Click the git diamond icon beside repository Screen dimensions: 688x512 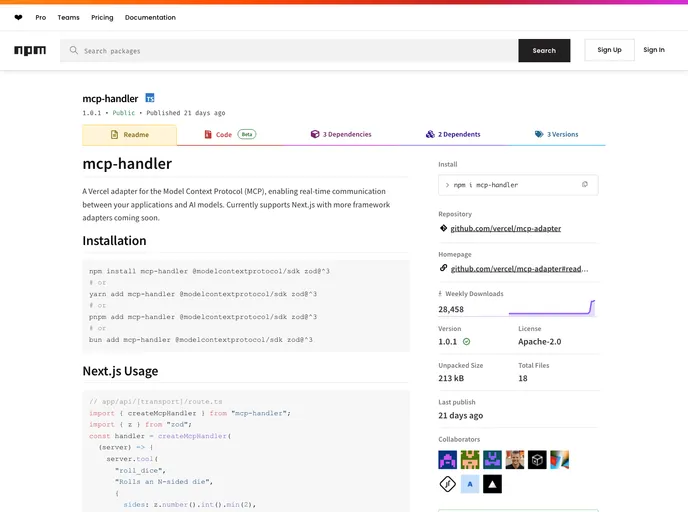click(x=443, y=228)
